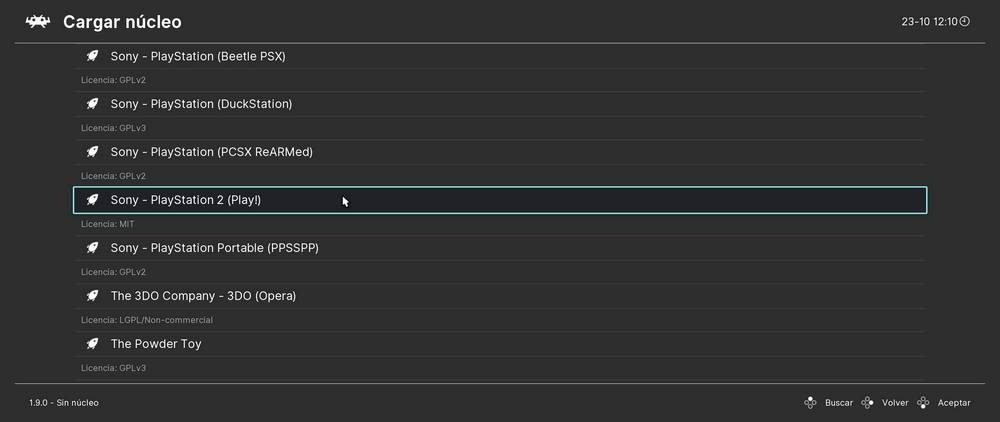The image size is (1000, 422).
Task: Open The 3DO Company - 3DO (Opera) core
Action: pyautogui.click(x=500, y=296)
